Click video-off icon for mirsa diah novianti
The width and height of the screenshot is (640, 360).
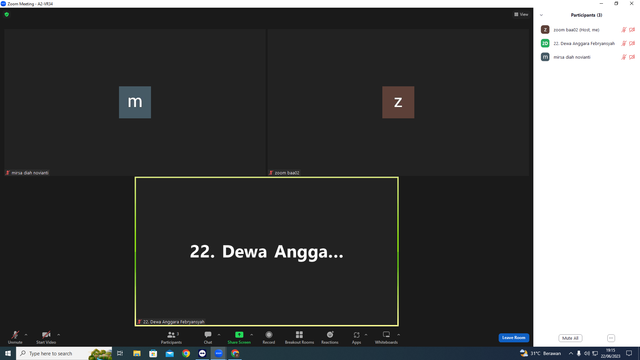pyautogui.click(x=632, y=57)
